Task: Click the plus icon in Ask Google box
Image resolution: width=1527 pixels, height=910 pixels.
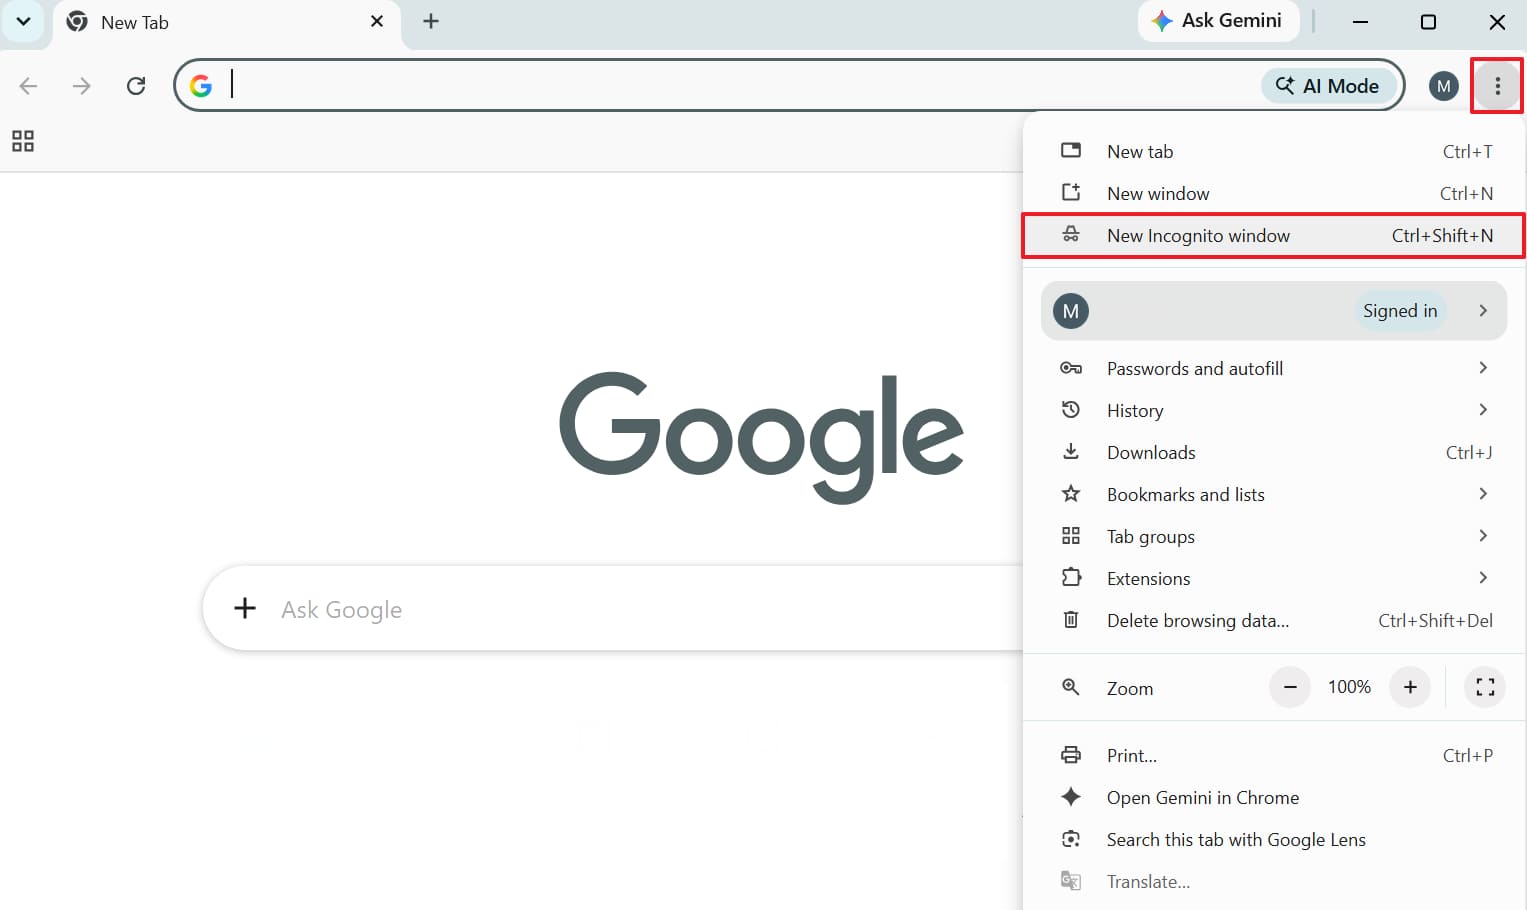Action: click(x=245, y=608)
